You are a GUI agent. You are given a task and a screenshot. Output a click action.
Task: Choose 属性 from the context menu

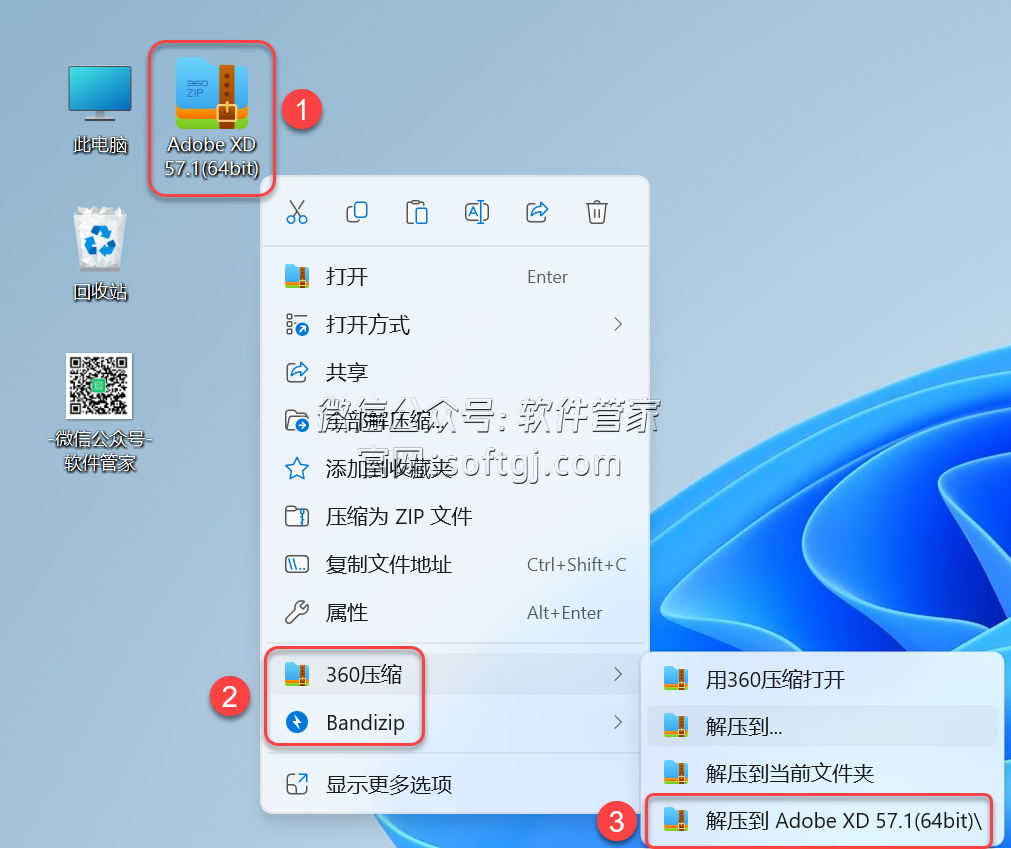pos(455,612)
